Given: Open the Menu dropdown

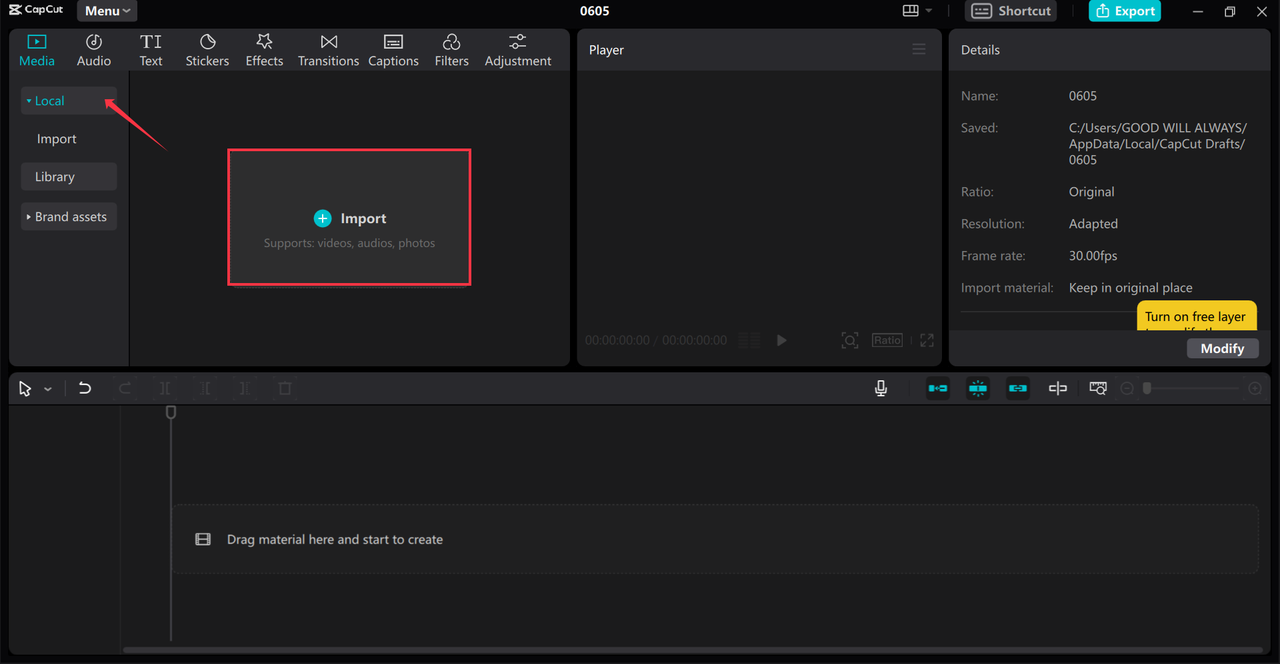Looking at the screenshot, I should pyautogui.click(x=107, y=11).
